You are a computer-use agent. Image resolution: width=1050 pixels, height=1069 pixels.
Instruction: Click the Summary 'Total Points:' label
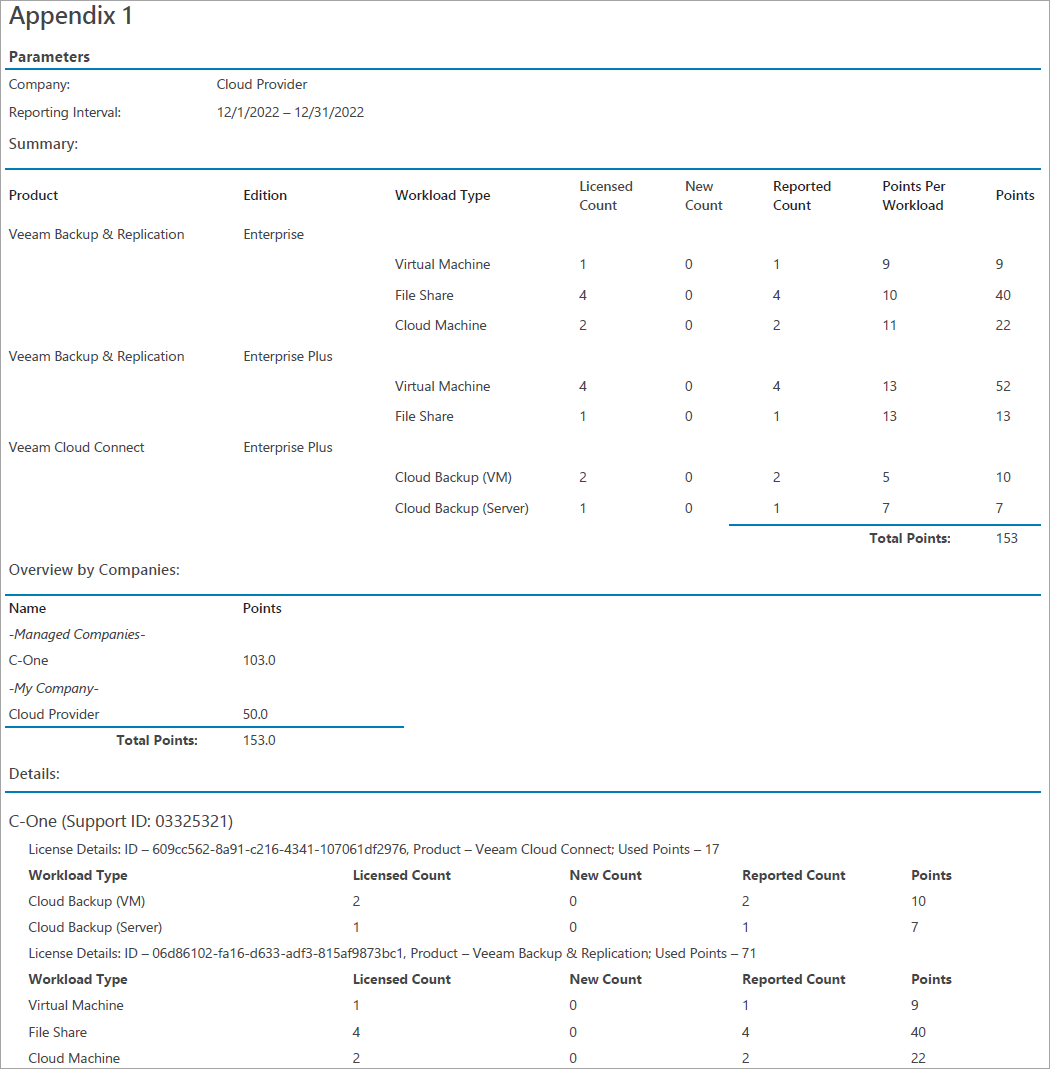tap(910, 539)
